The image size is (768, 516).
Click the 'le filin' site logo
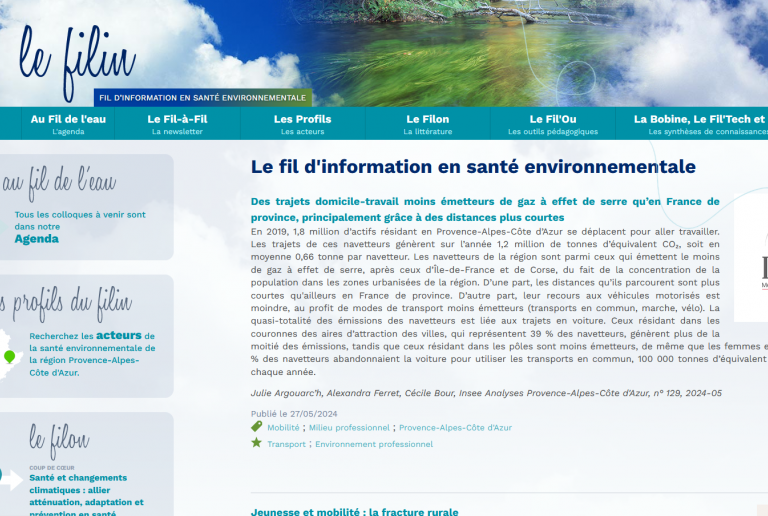click(77, 59)
